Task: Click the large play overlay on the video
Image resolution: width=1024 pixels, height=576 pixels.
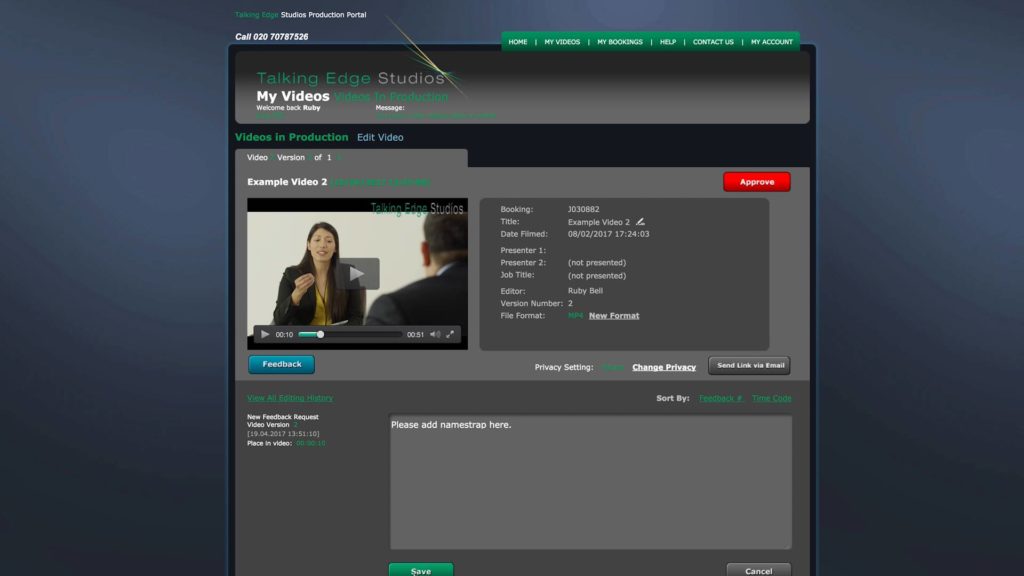Action: pos(357,273)
